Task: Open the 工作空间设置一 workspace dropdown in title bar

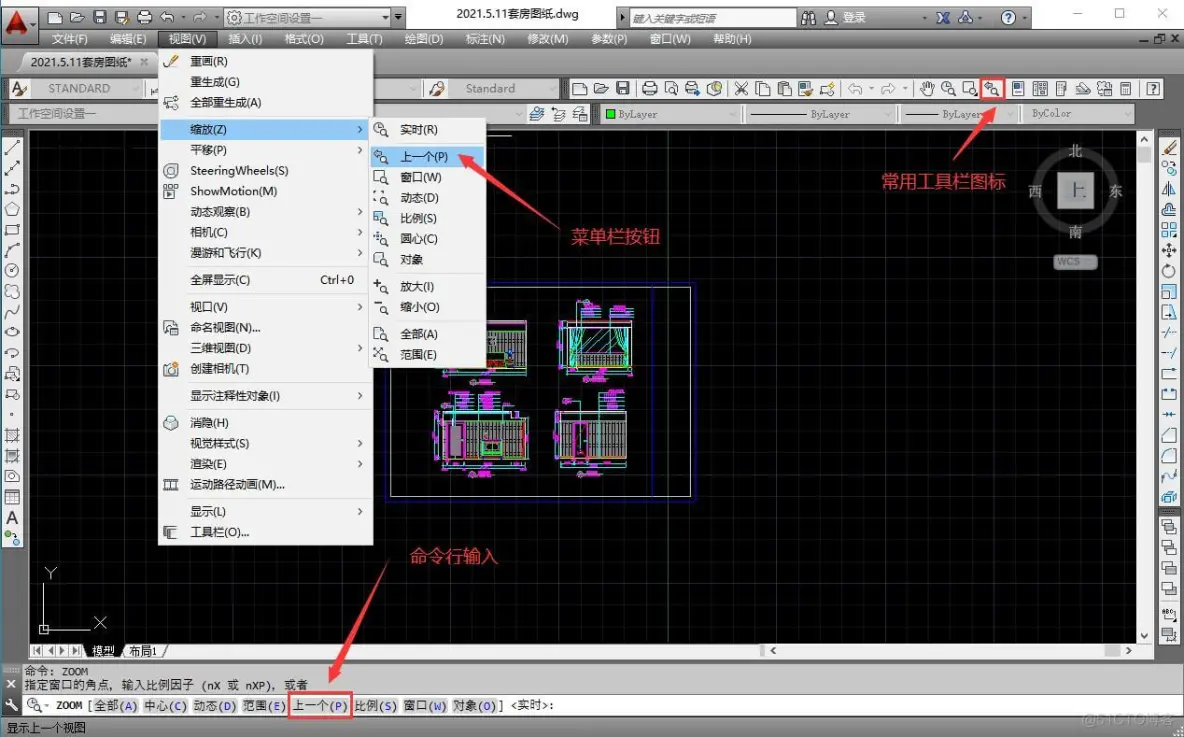Action: [x=308, y=17]
